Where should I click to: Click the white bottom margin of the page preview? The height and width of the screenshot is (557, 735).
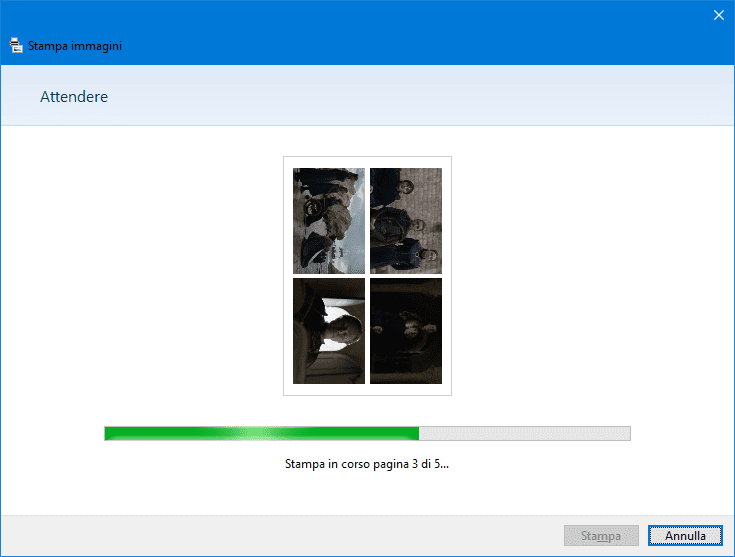pos(367,390)
